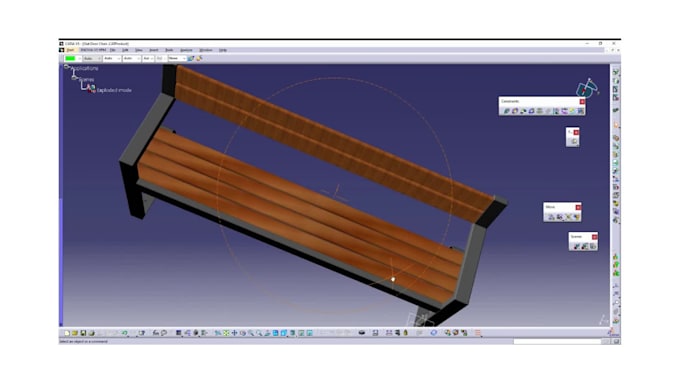Select the Quick Constraint tool
The width and height of the screenshot is (680, 383).
tap(556, 111)
